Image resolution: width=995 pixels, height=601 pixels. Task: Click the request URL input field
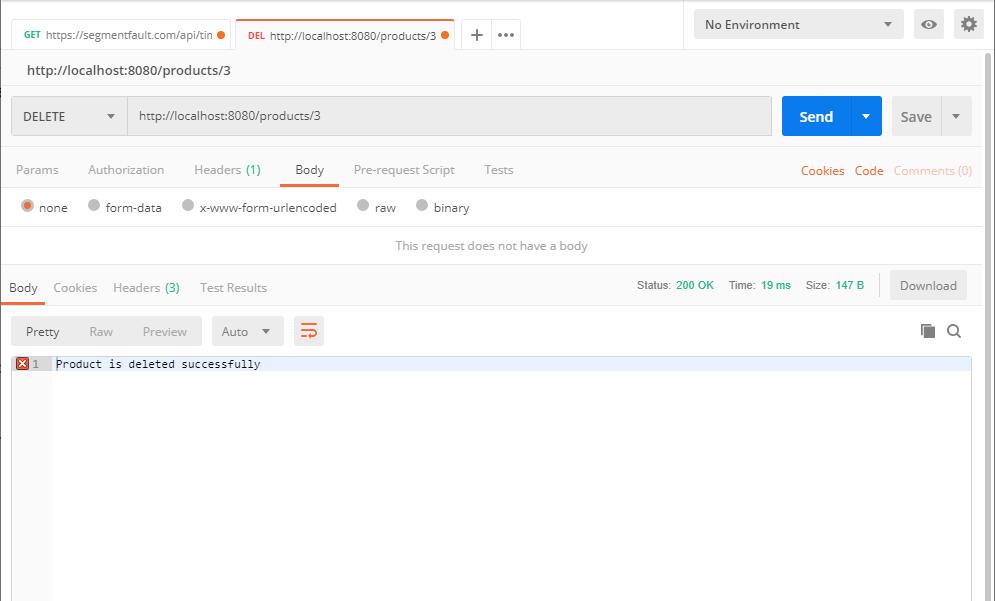[400, 116]
